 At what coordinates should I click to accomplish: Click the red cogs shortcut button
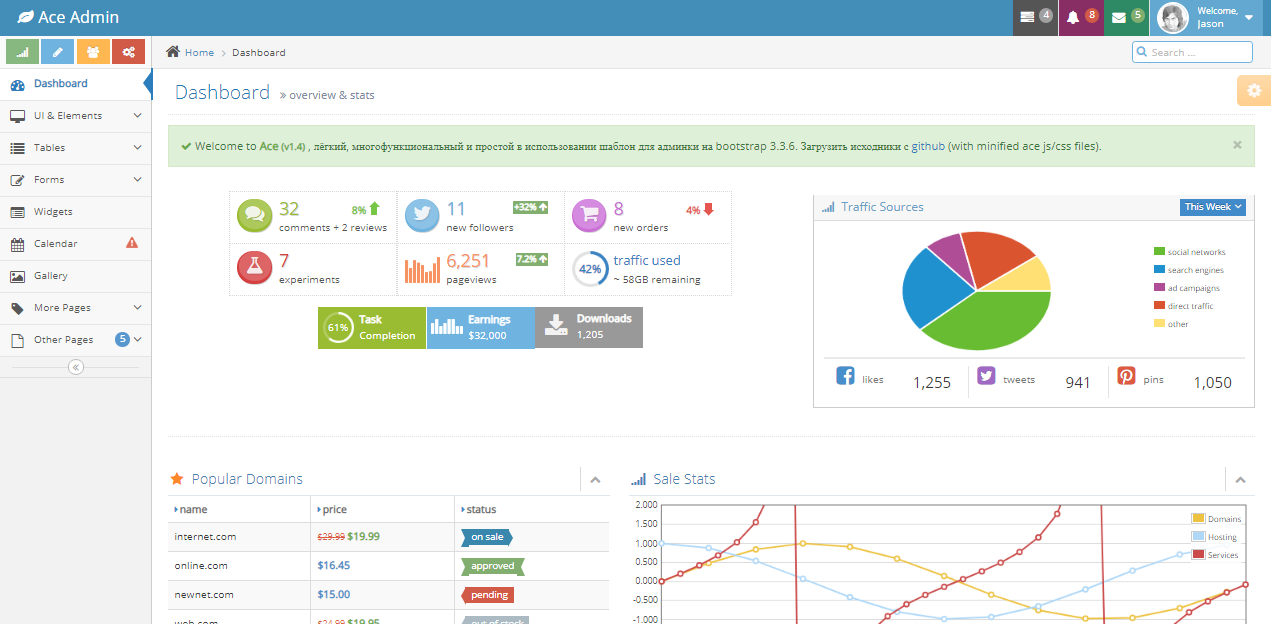(x=128, y=52)
